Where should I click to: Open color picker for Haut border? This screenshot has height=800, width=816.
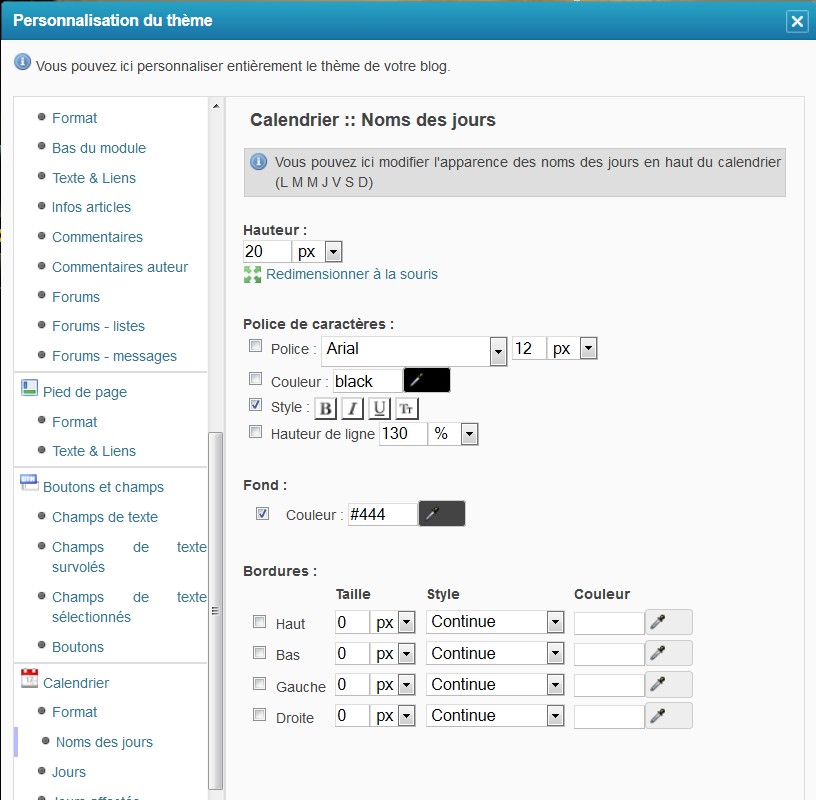(x=669, y=622)
